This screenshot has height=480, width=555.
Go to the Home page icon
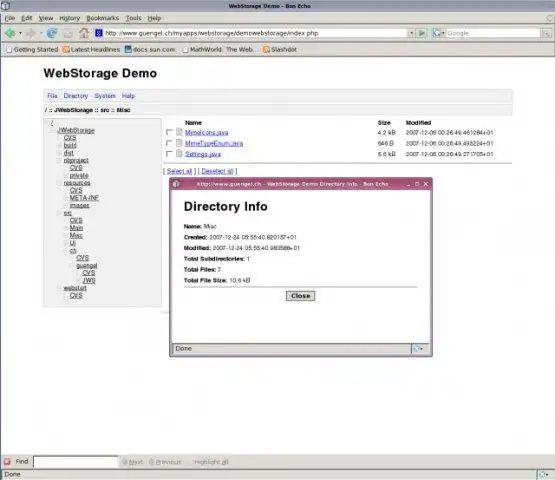(84, 33)
